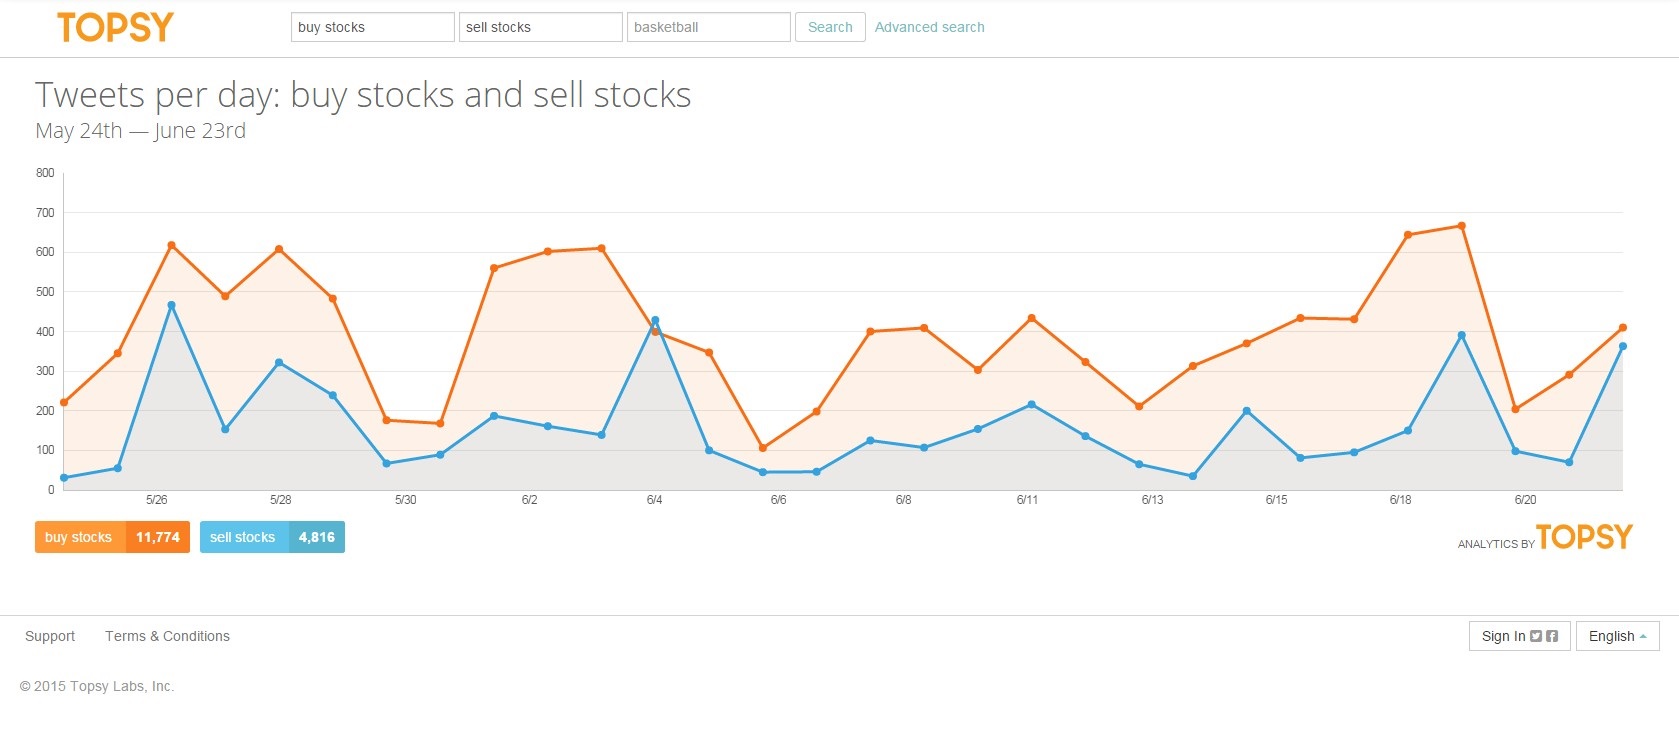
Task: Click the Twitter icon beside Sign In
Action: (1536, 636)
